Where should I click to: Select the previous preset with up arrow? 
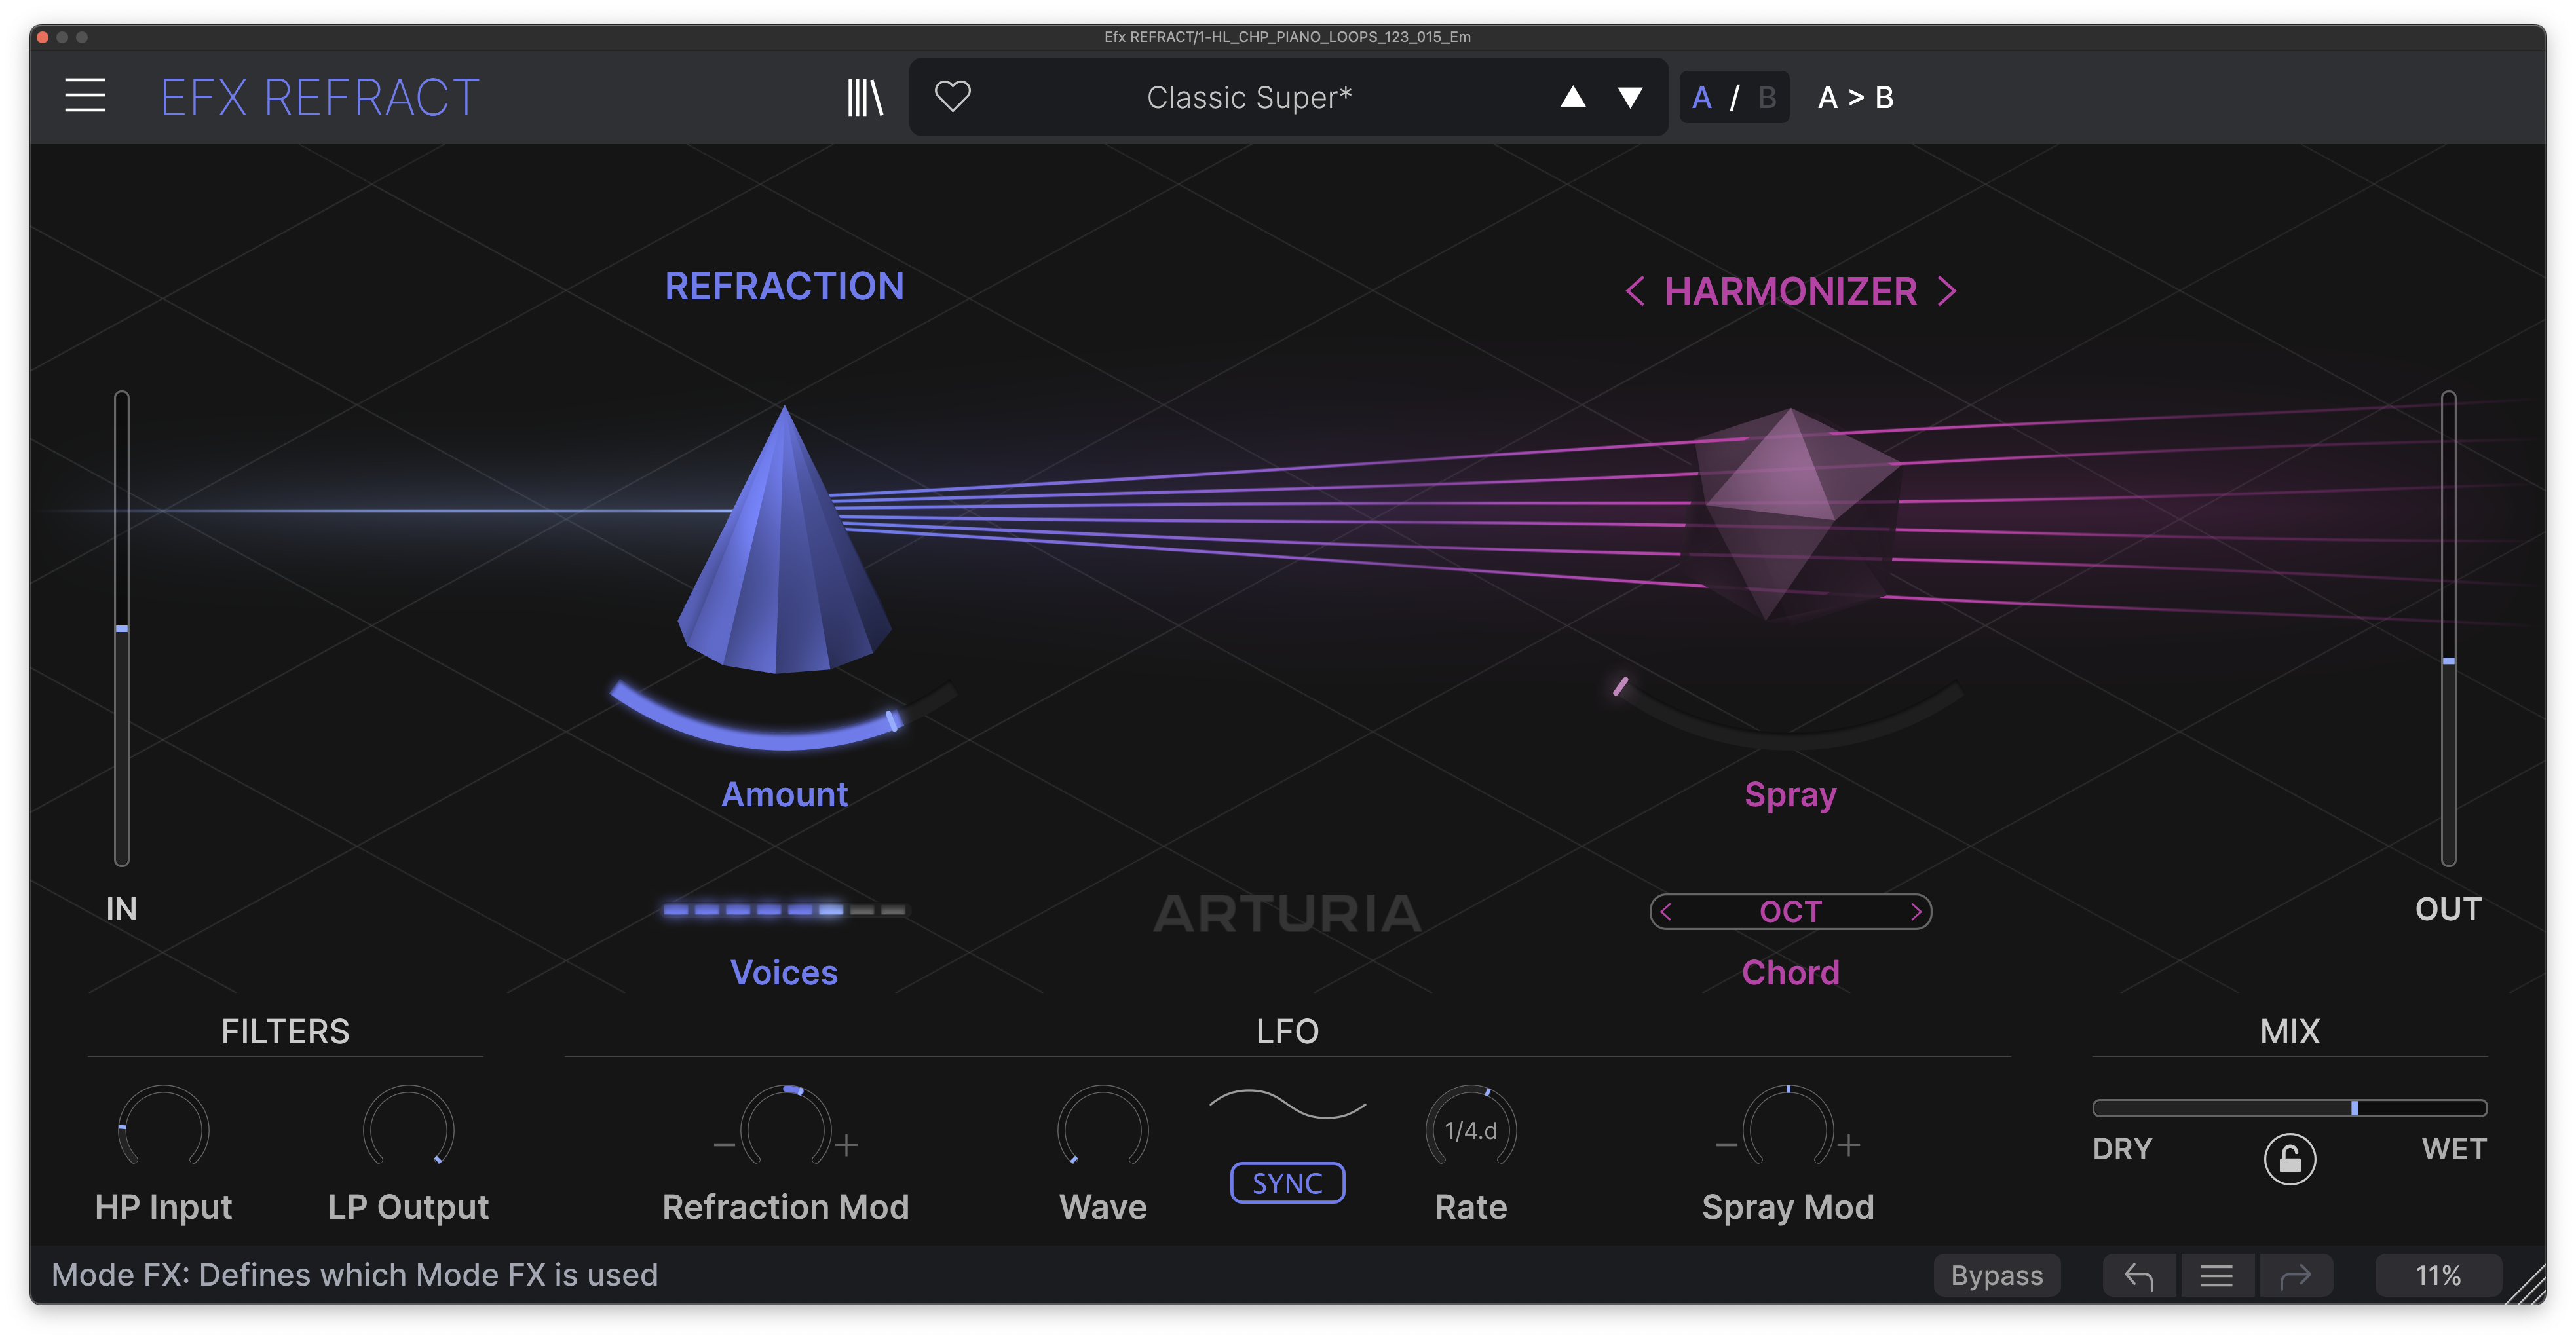pyautogui.click(x=1572, y=97)
